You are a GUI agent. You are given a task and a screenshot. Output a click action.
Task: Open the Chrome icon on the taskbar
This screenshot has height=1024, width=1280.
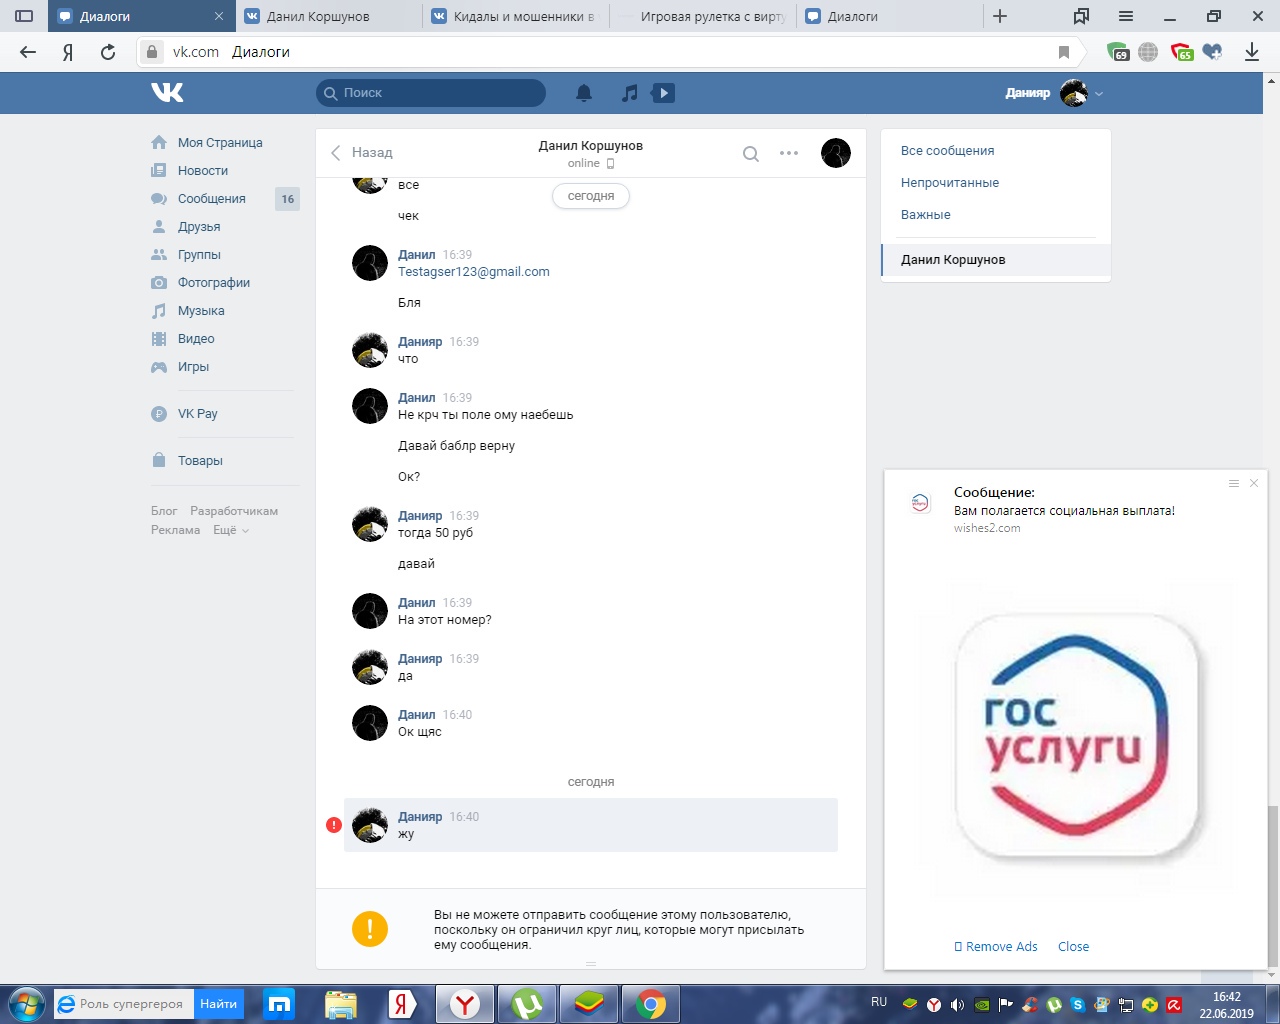point(651,1003)
